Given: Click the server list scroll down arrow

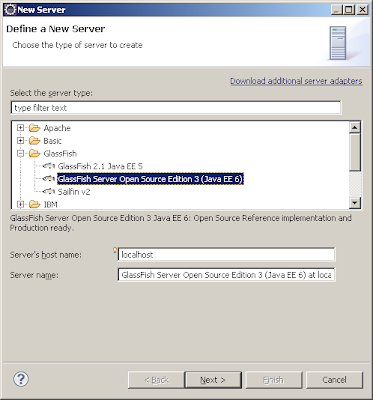Looking at the screenshot, I should [355, 202].
